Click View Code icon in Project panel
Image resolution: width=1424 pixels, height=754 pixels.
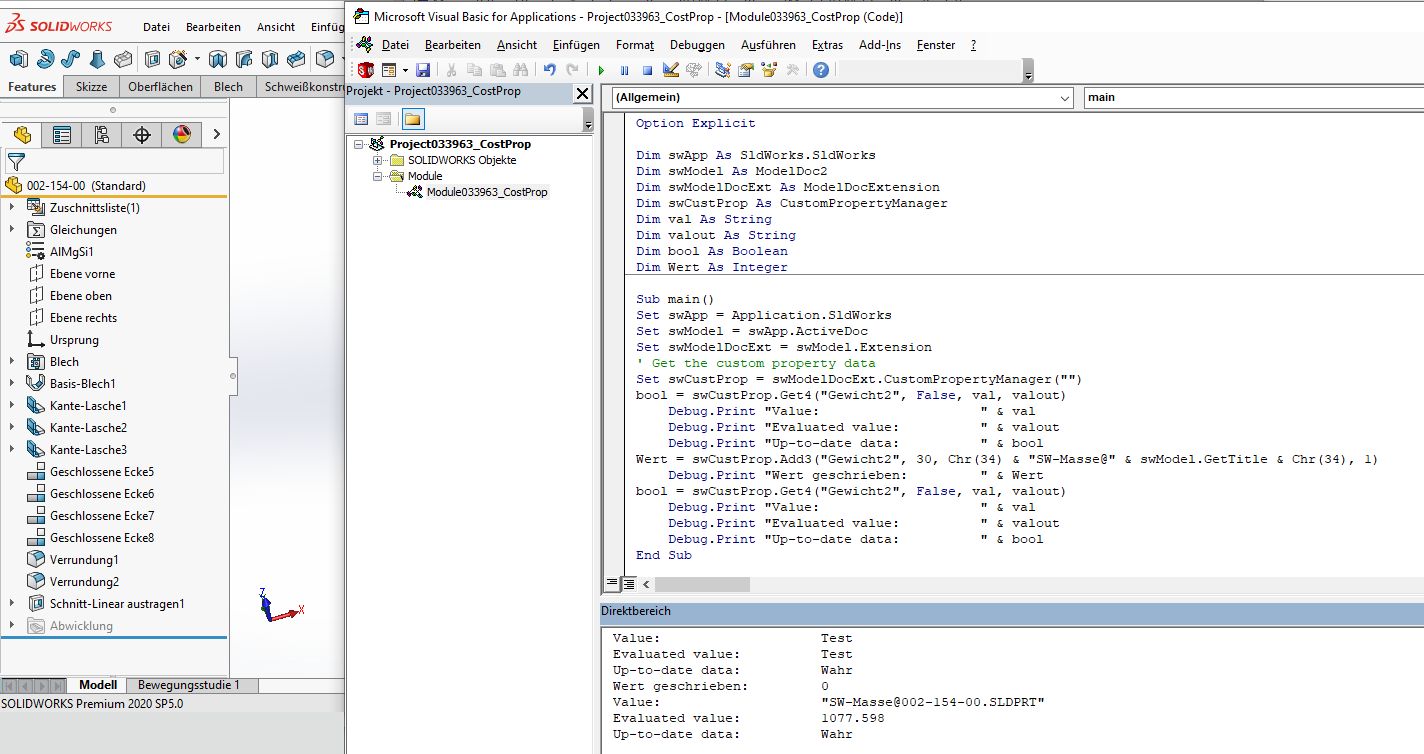pyautogui.click(x=362, y=119)
